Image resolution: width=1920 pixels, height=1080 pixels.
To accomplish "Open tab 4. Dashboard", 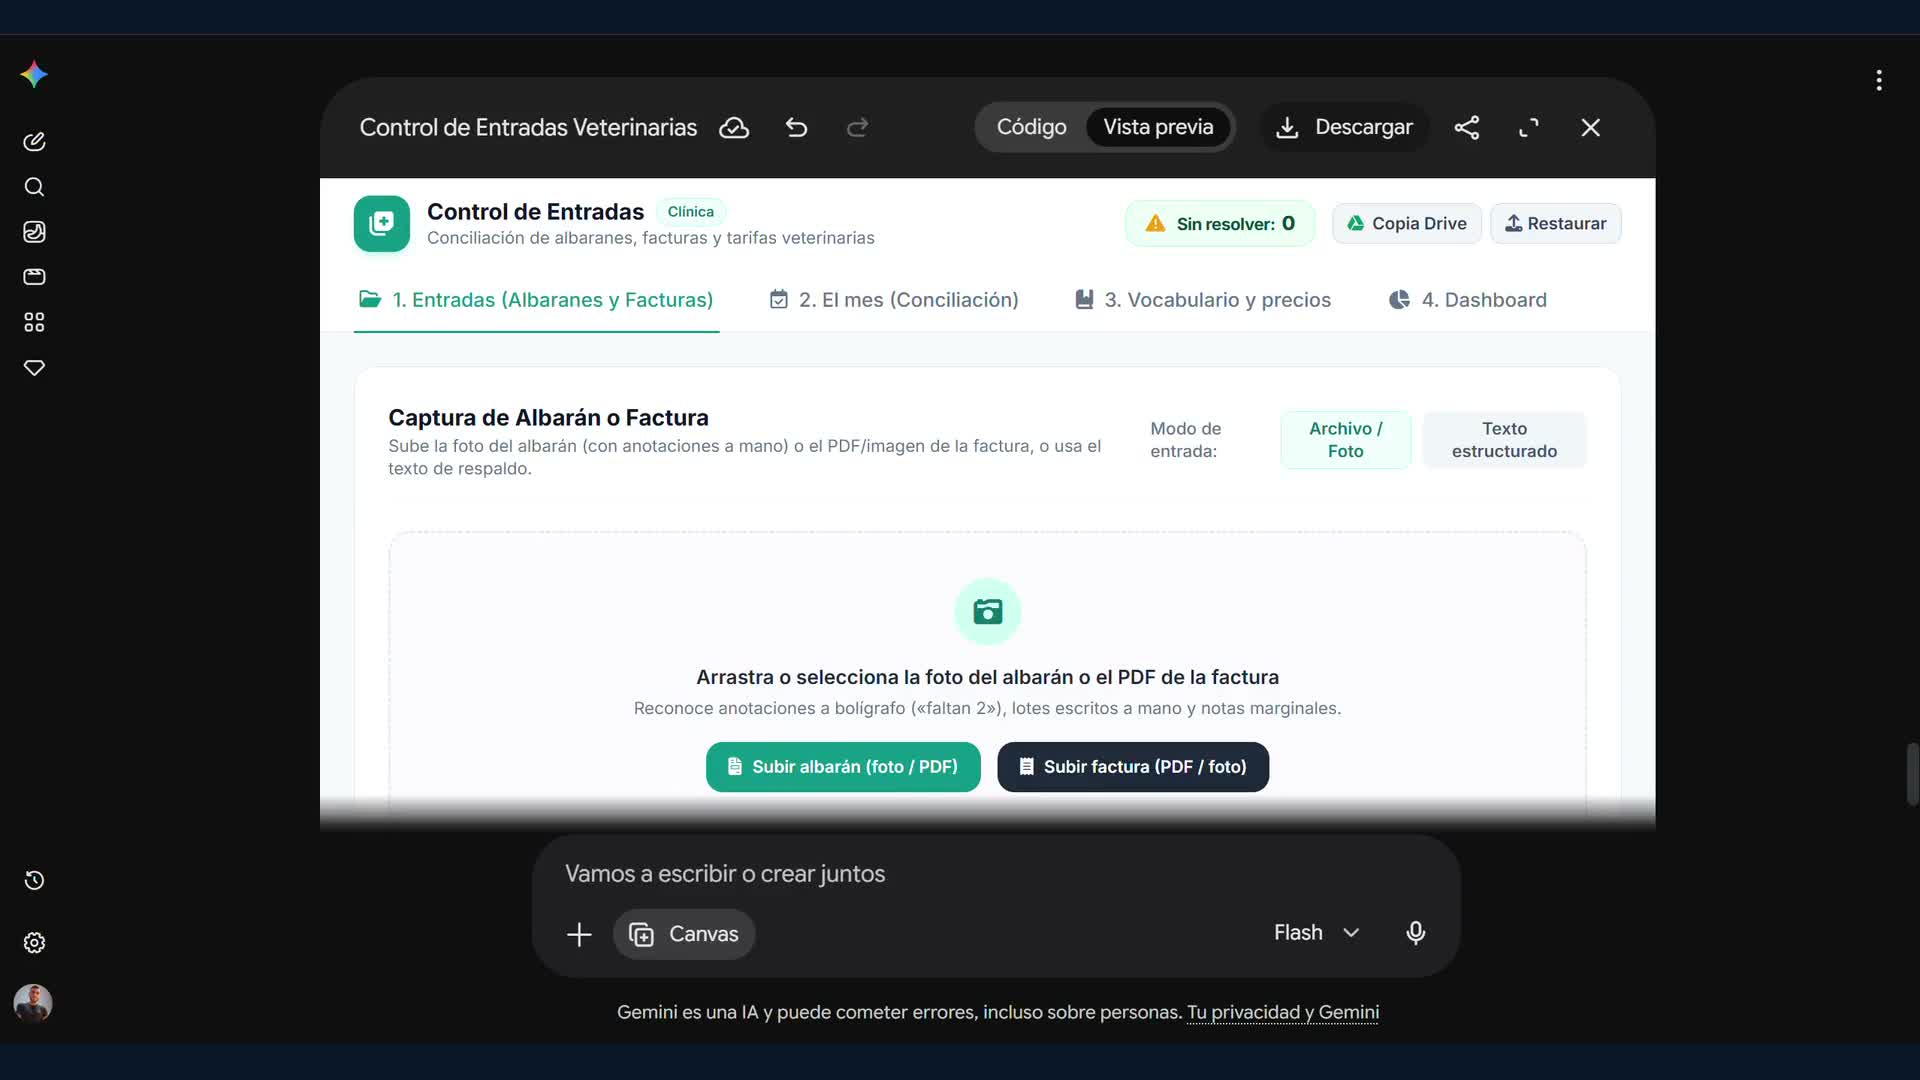I will coord(1467,300).
